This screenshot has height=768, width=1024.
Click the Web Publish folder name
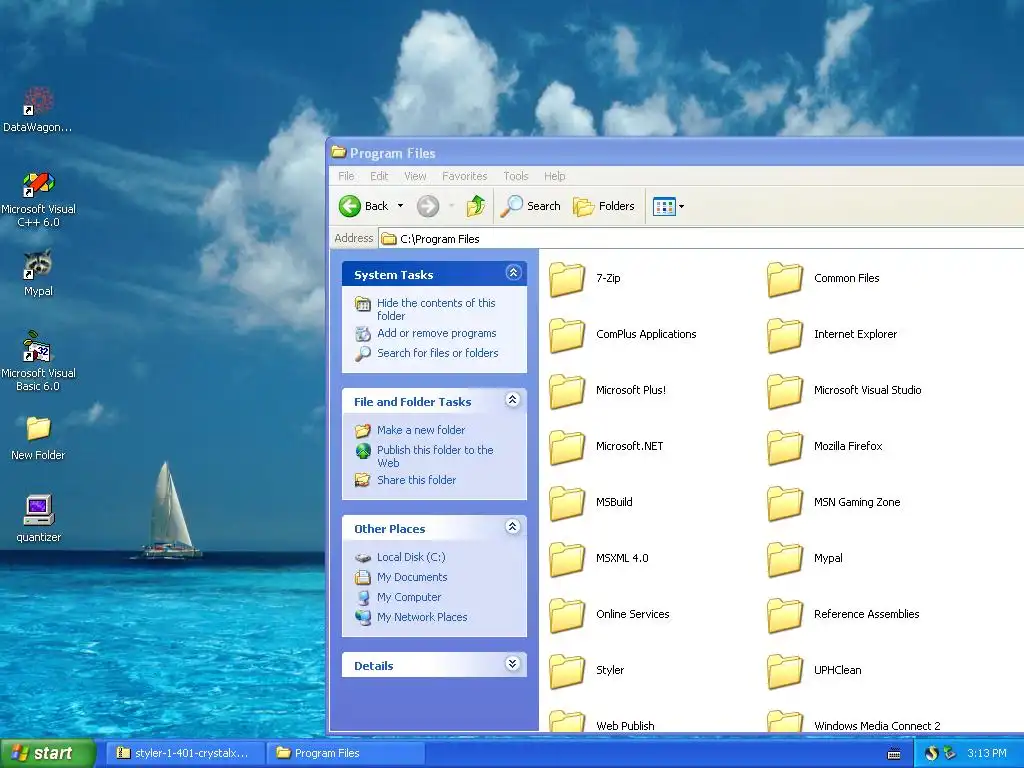[625, 726]
